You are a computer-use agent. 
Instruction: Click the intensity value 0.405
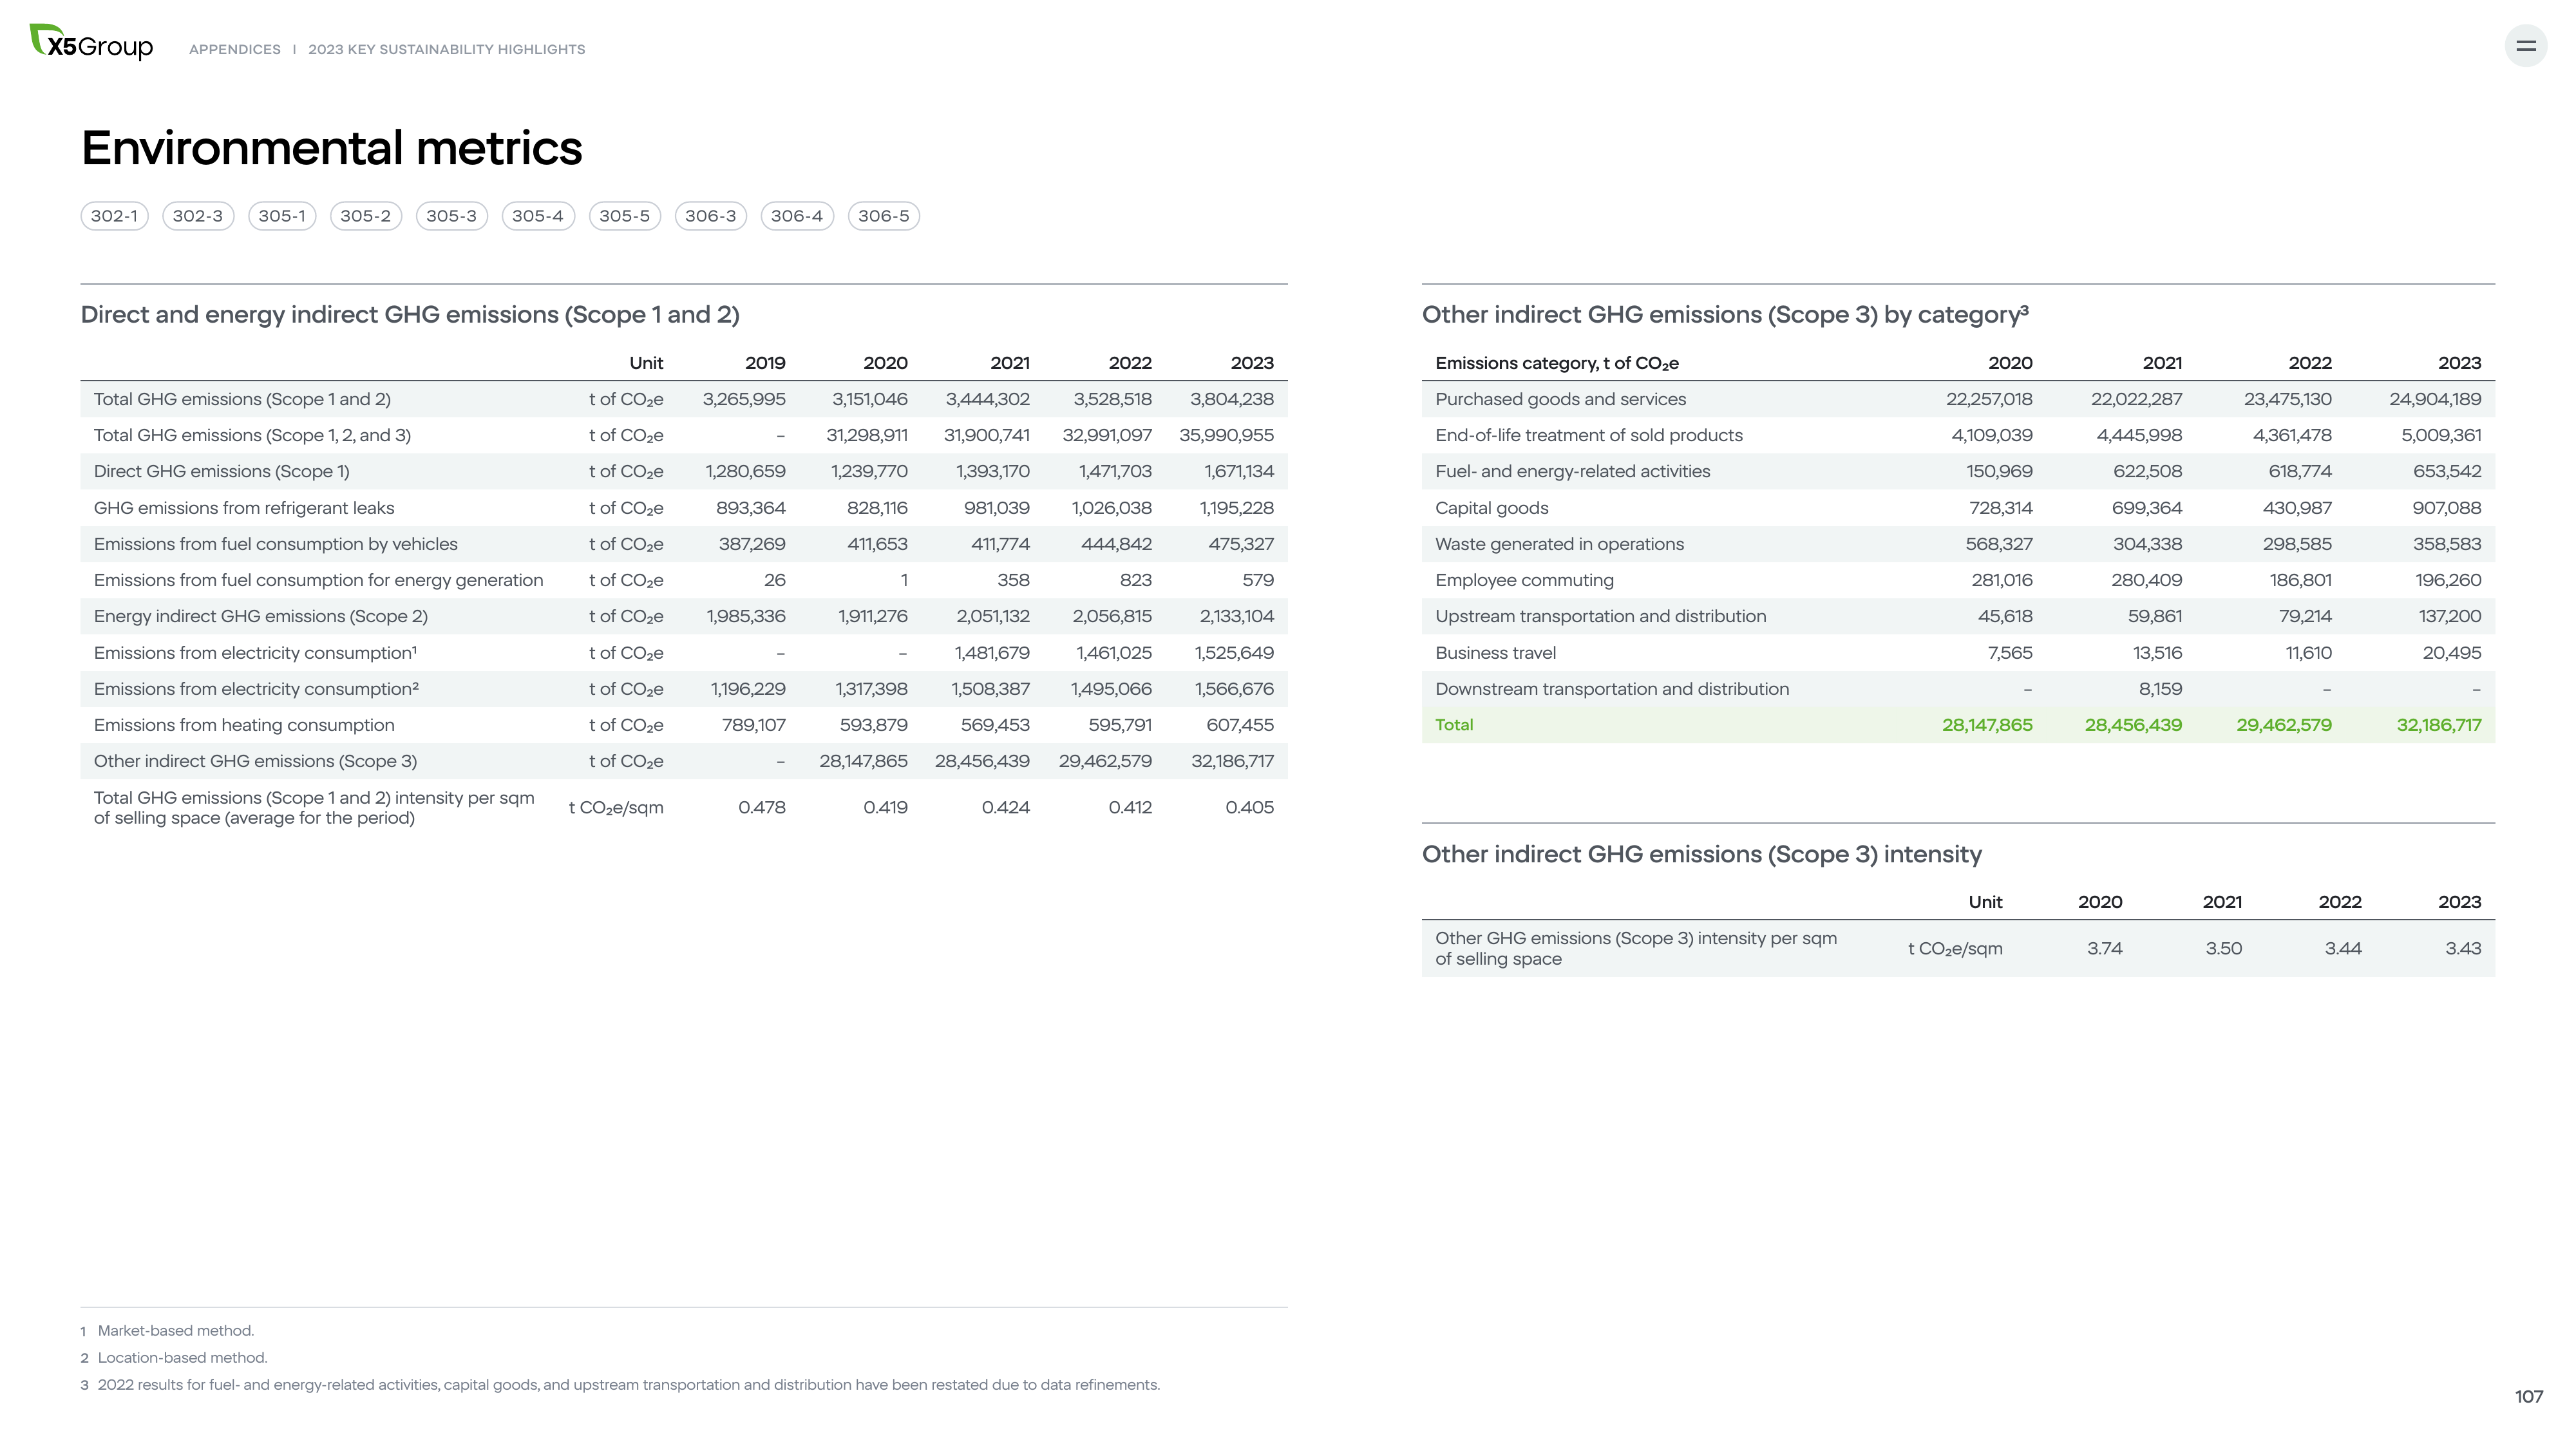click(1250, 807)
